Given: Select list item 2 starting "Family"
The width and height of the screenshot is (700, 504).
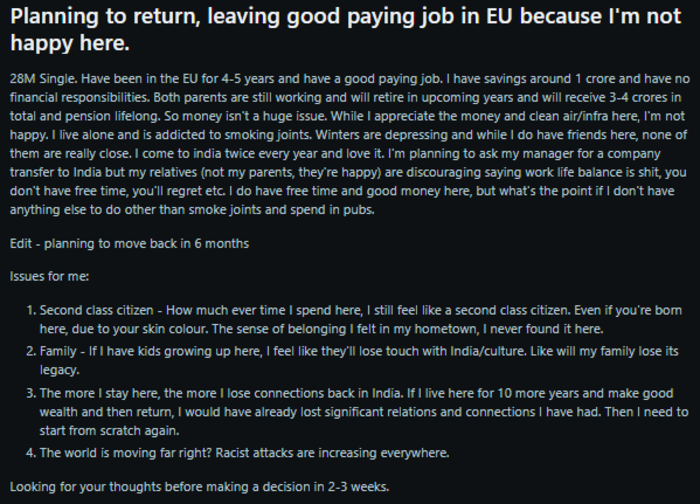Looking at the screenshot, I should tap(352, 360).
